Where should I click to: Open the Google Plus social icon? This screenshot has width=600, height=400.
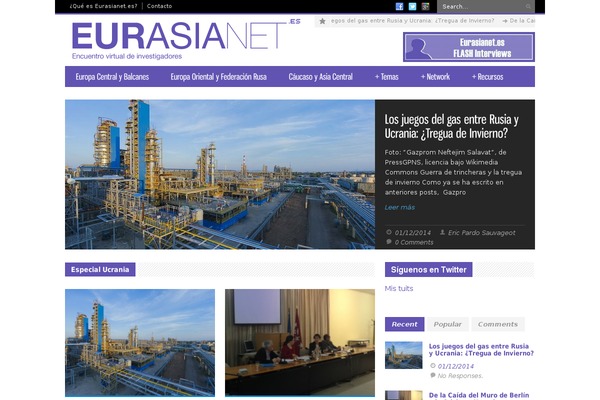point(425,6)
